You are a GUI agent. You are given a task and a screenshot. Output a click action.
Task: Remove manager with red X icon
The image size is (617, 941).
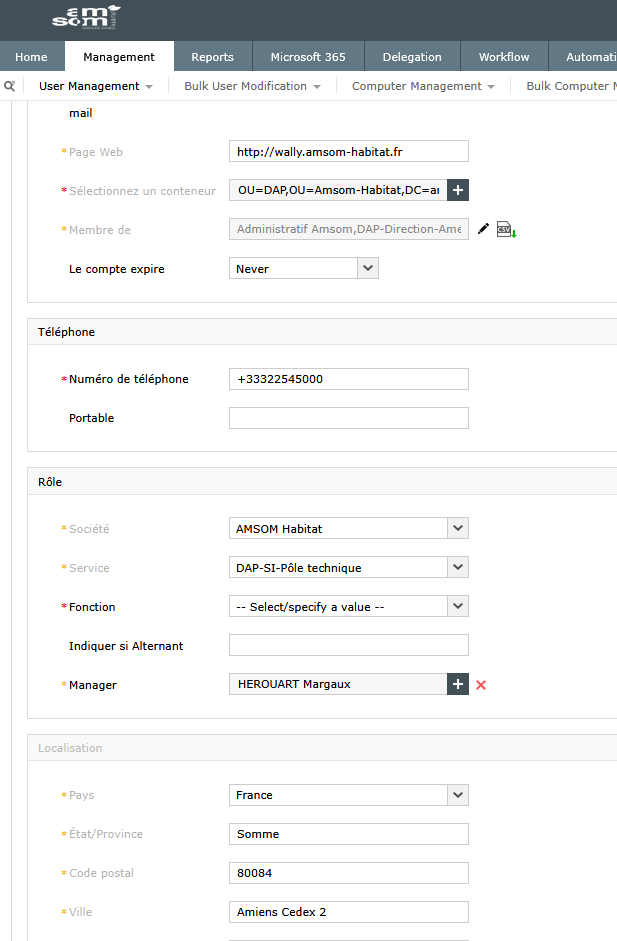[x=481, y=685]
